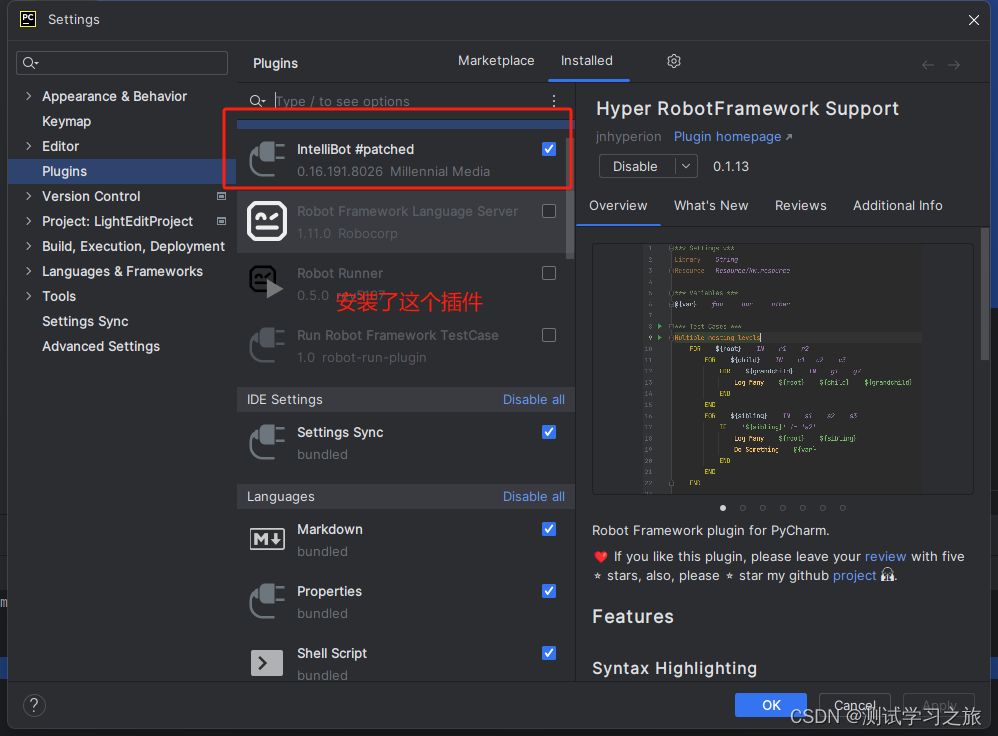Uncheck the IntelliBot #patched checkbox

click(x=548, y=148)
